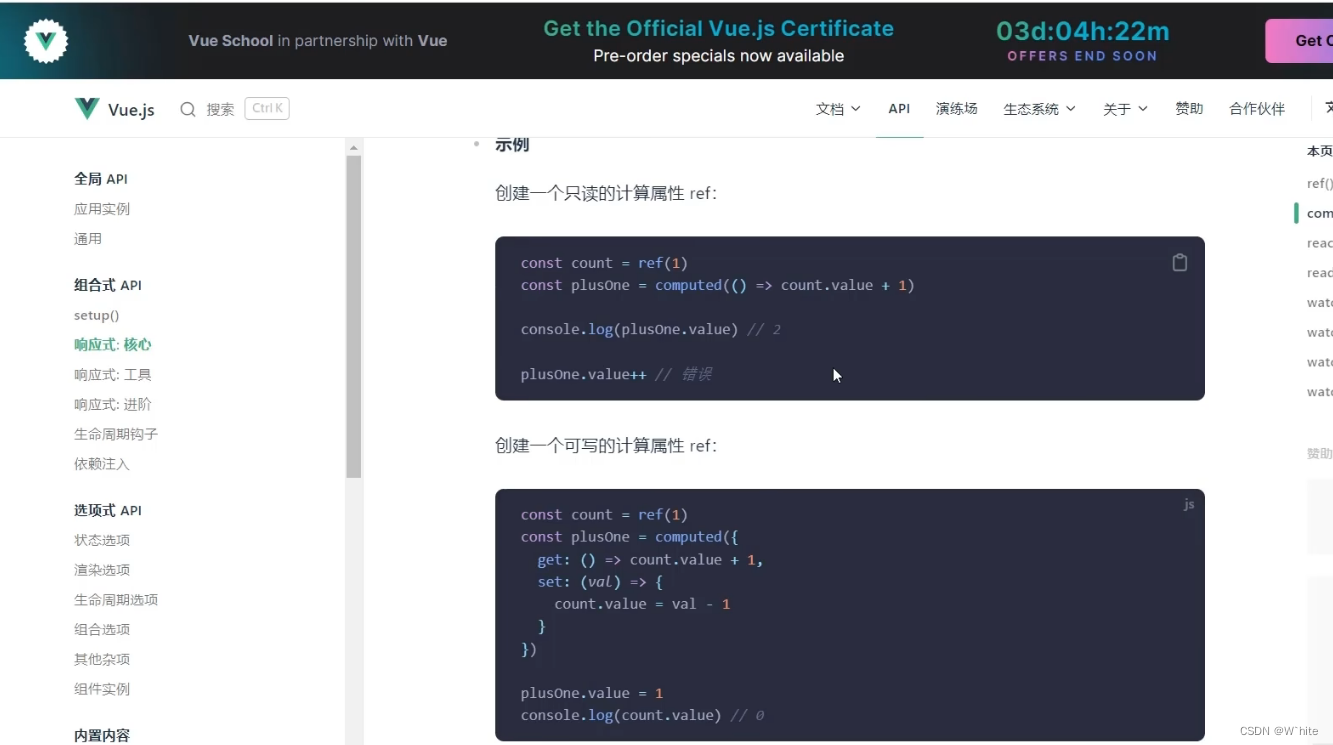1333x745 pixels.
Task: Open 状态选项 in sidebar
Action: coord(102,540)
